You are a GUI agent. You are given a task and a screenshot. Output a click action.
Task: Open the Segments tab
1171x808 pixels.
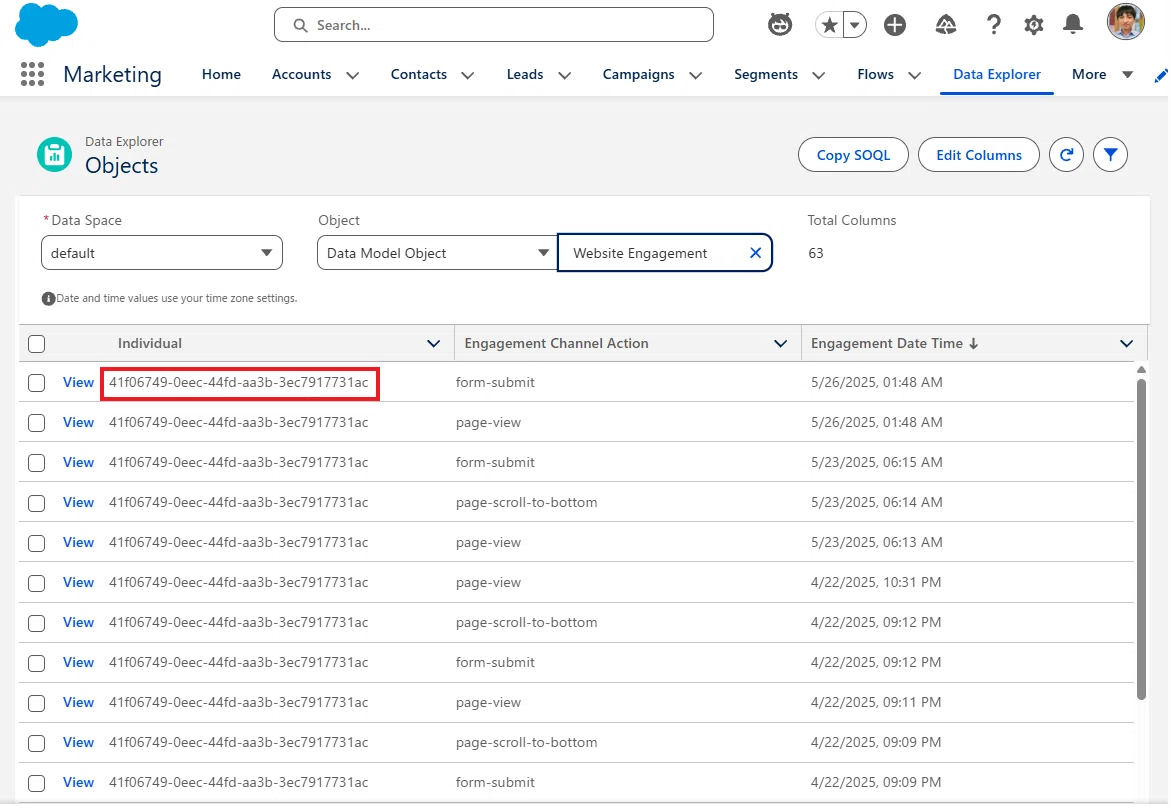(765, 74)
